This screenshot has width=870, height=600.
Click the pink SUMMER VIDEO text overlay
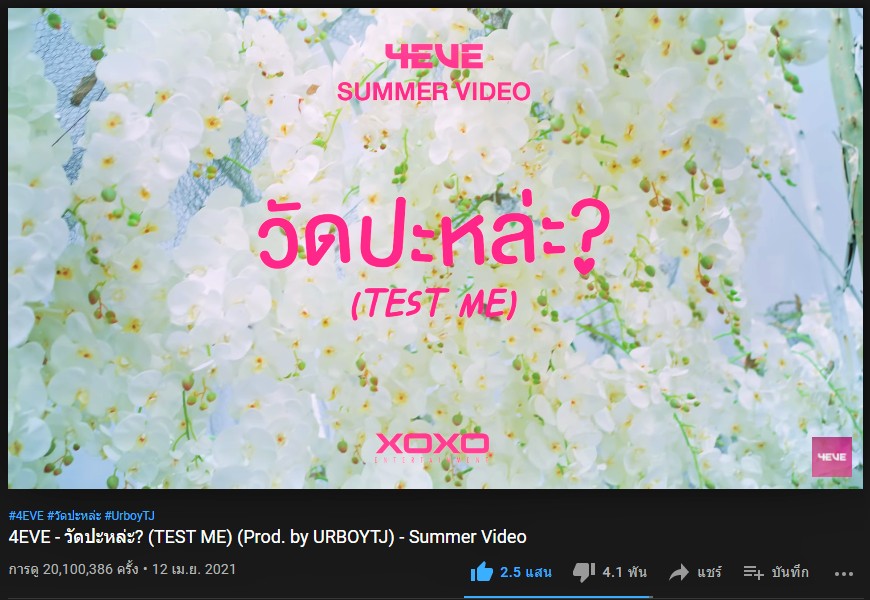tap(433, 92)
